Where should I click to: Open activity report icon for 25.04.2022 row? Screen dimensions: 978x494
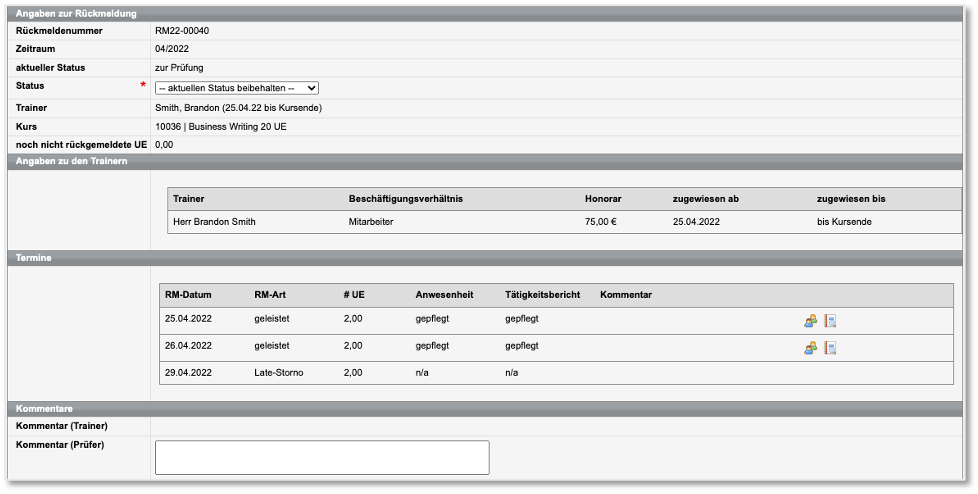point(830,321)
